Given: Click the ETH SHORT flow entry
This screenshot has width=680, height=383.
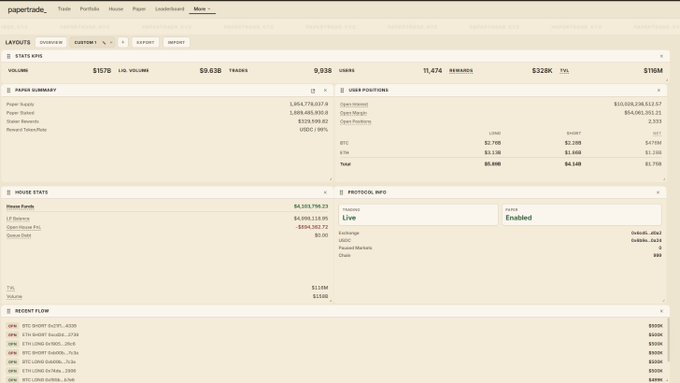Looking at the screenshot, I should tap(334, 335).
